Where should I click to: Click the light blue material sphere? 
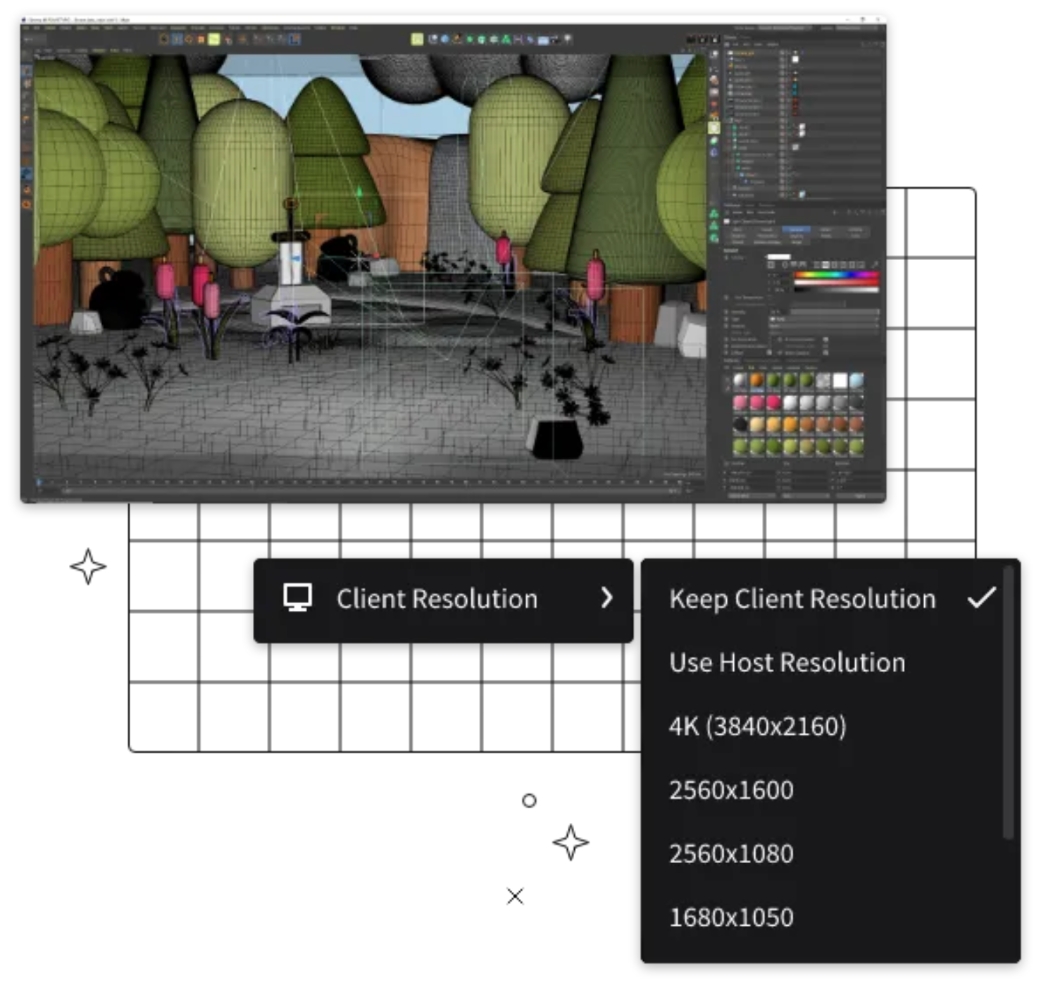pyautogui.click(x=859, y=382)
